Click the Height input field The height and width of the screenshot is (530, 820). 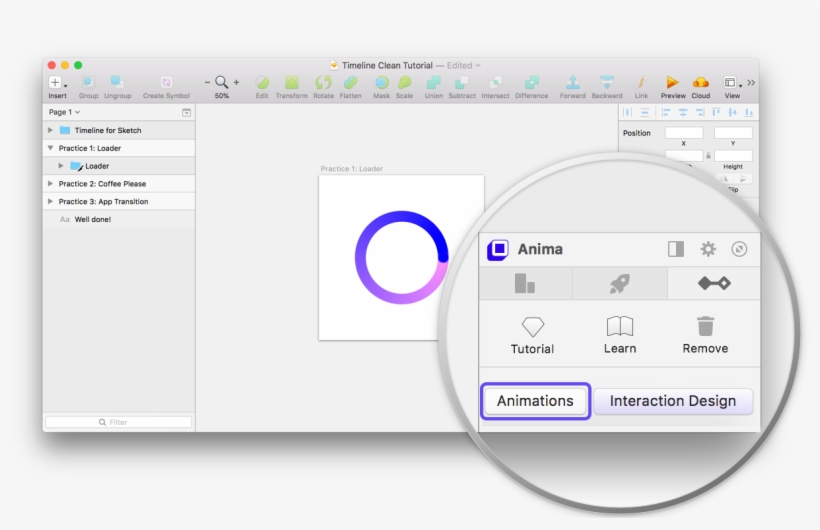coord(733,156)
